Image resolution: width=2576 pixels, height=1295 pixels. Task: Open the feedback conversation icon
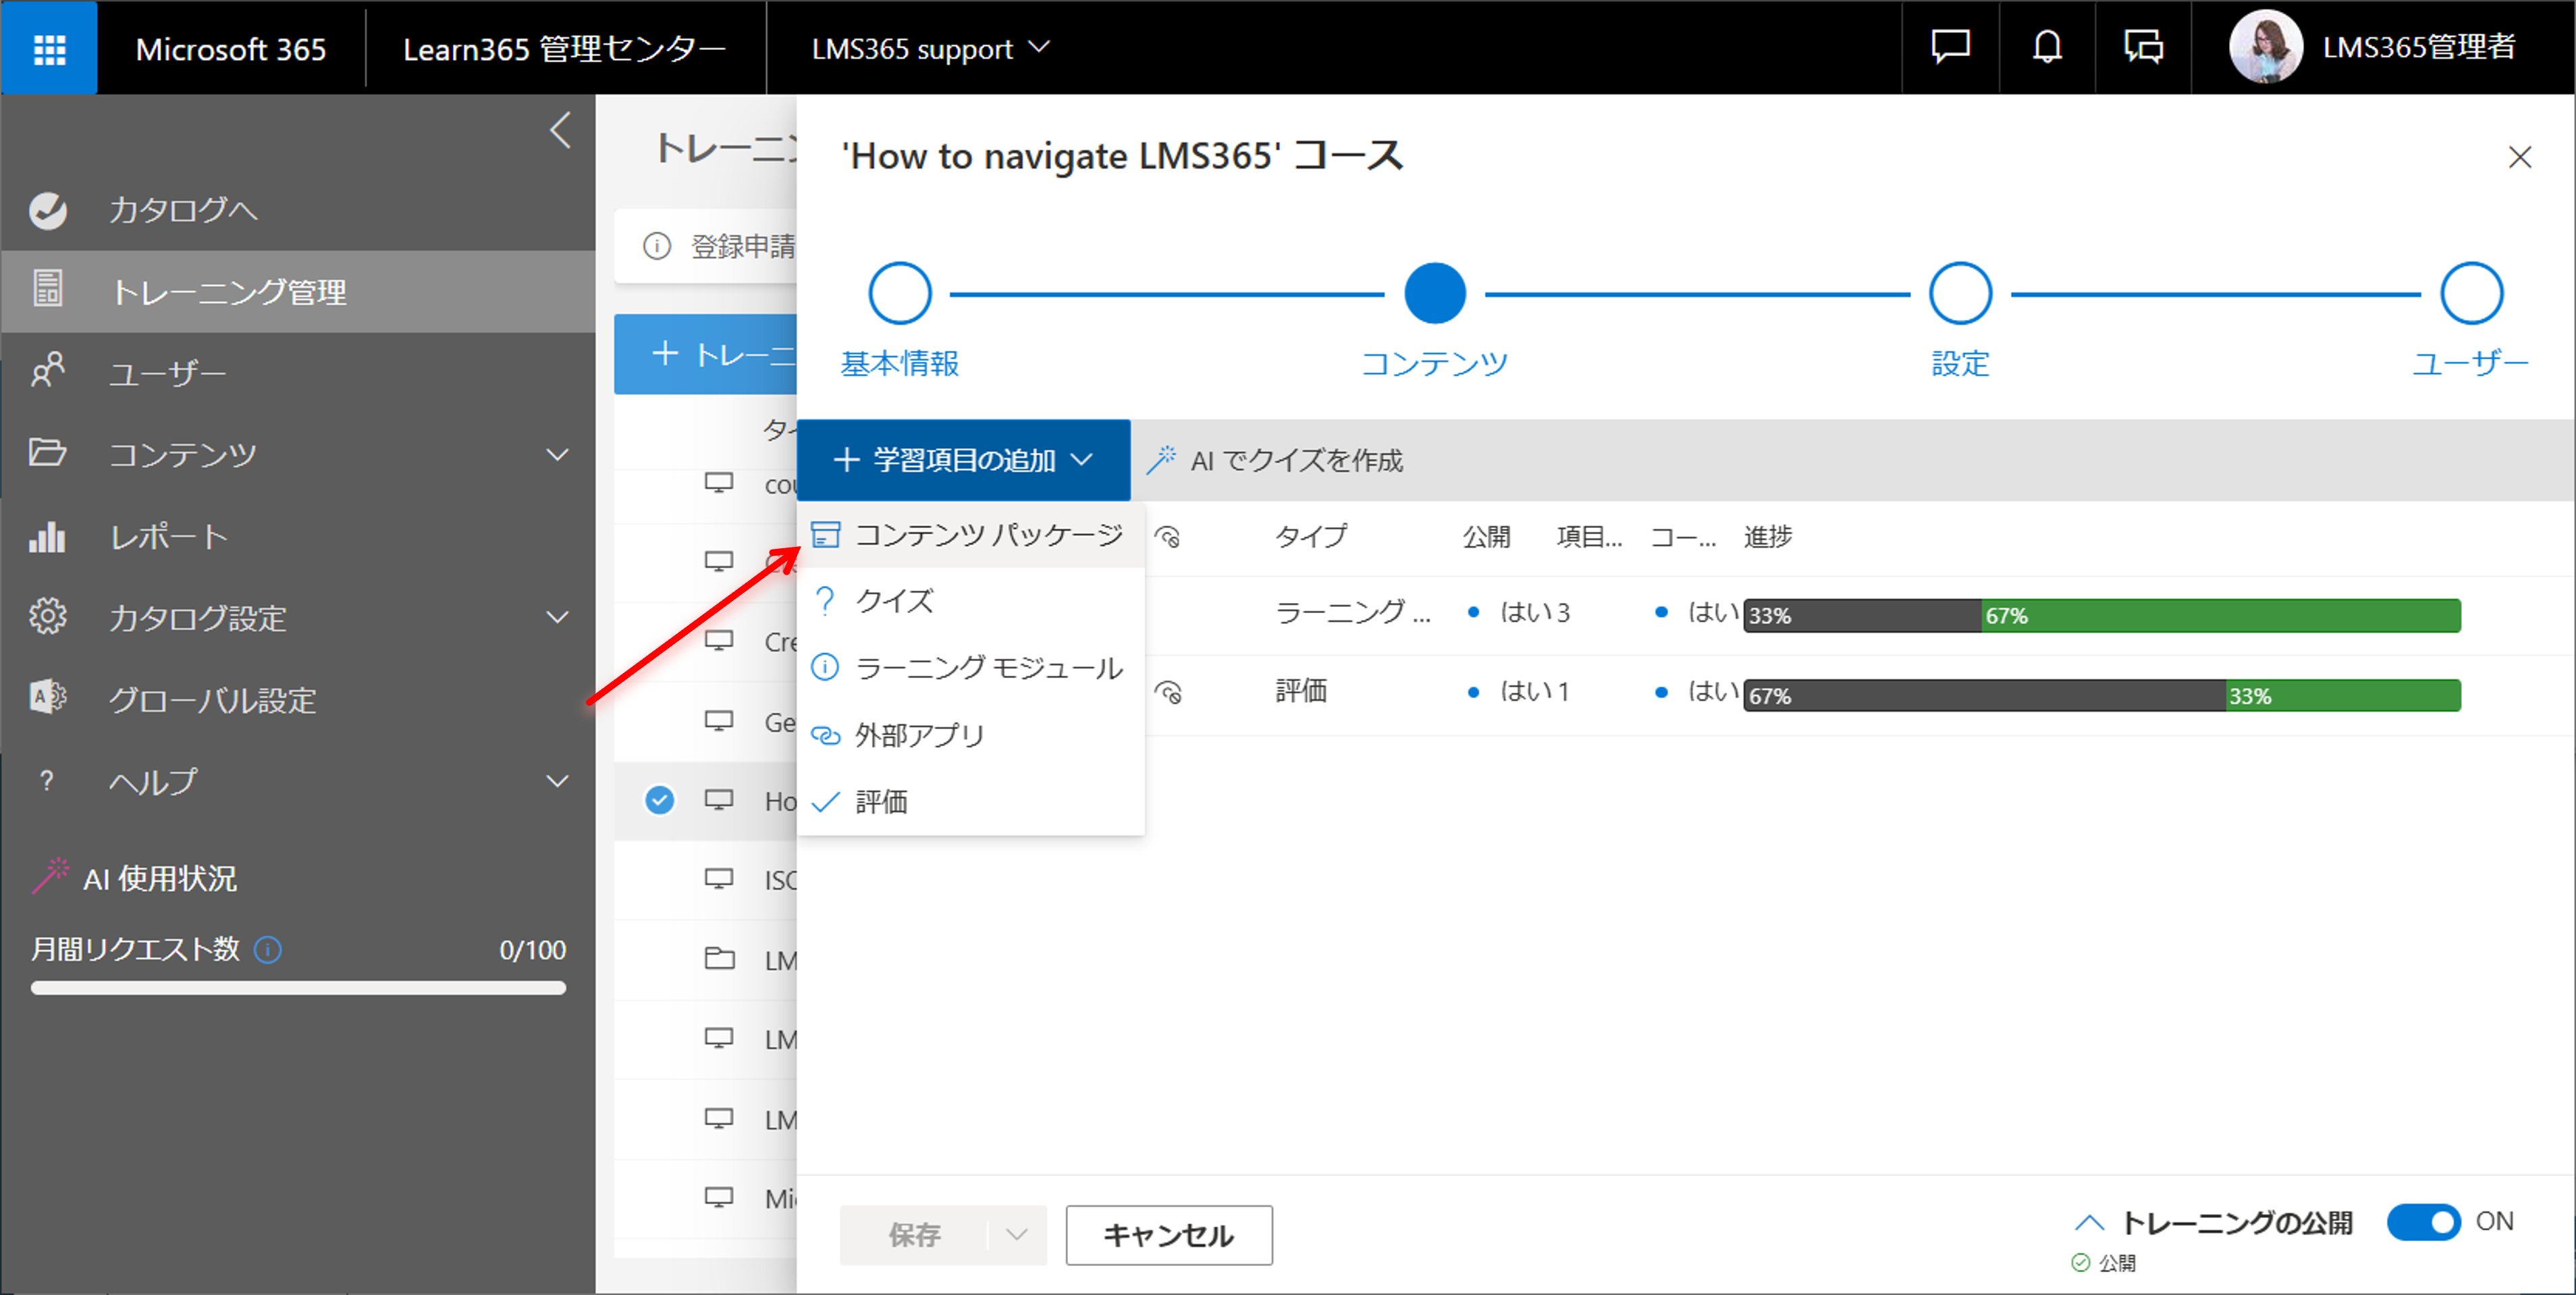(x=2143, y=47)
